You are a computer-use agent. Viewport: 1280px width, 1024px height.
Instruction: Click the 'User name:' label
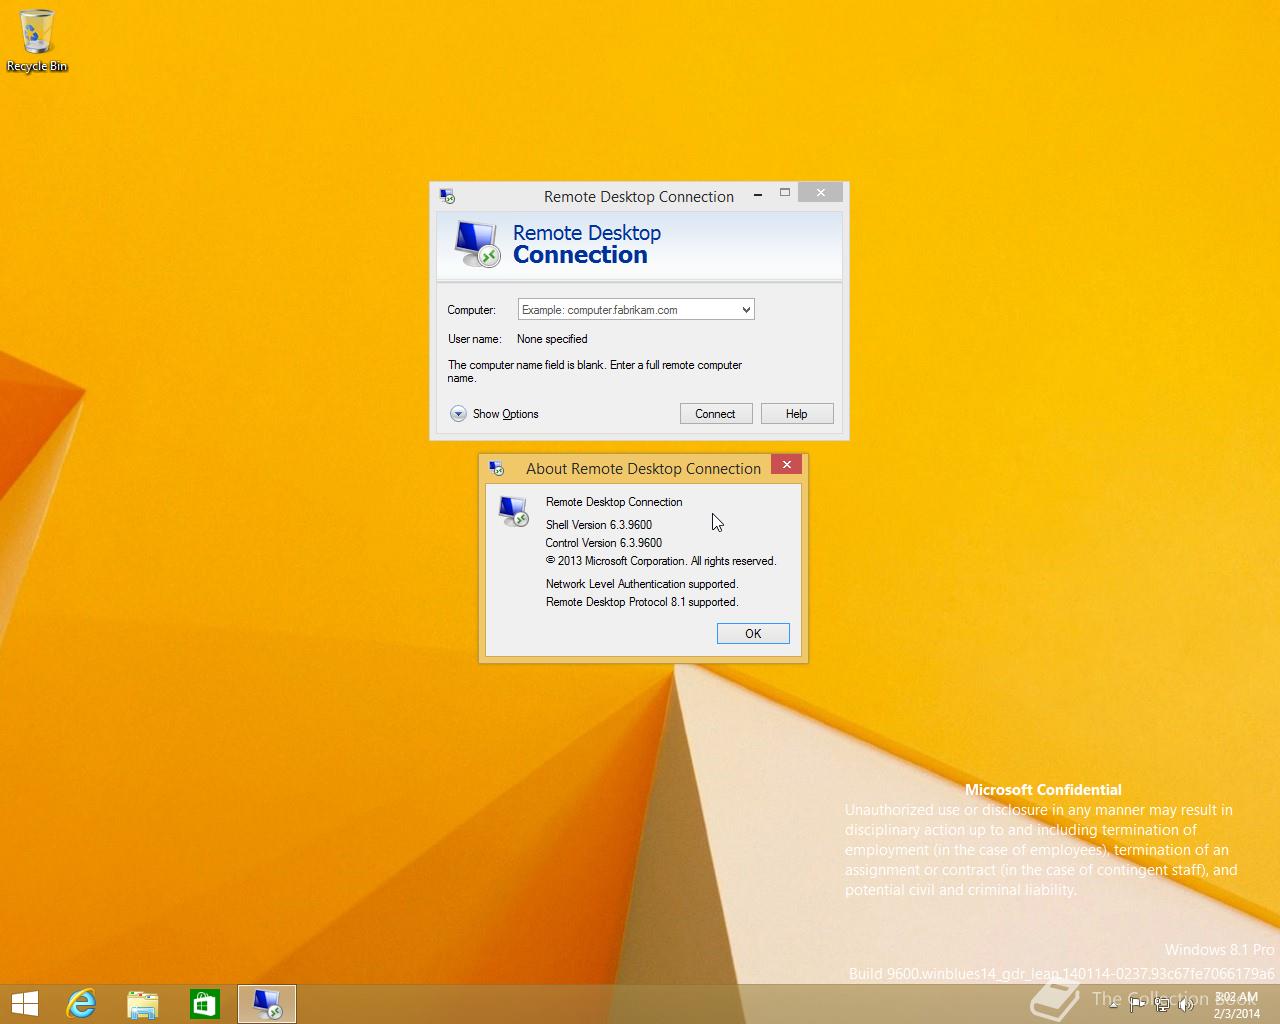pos(475,339)
